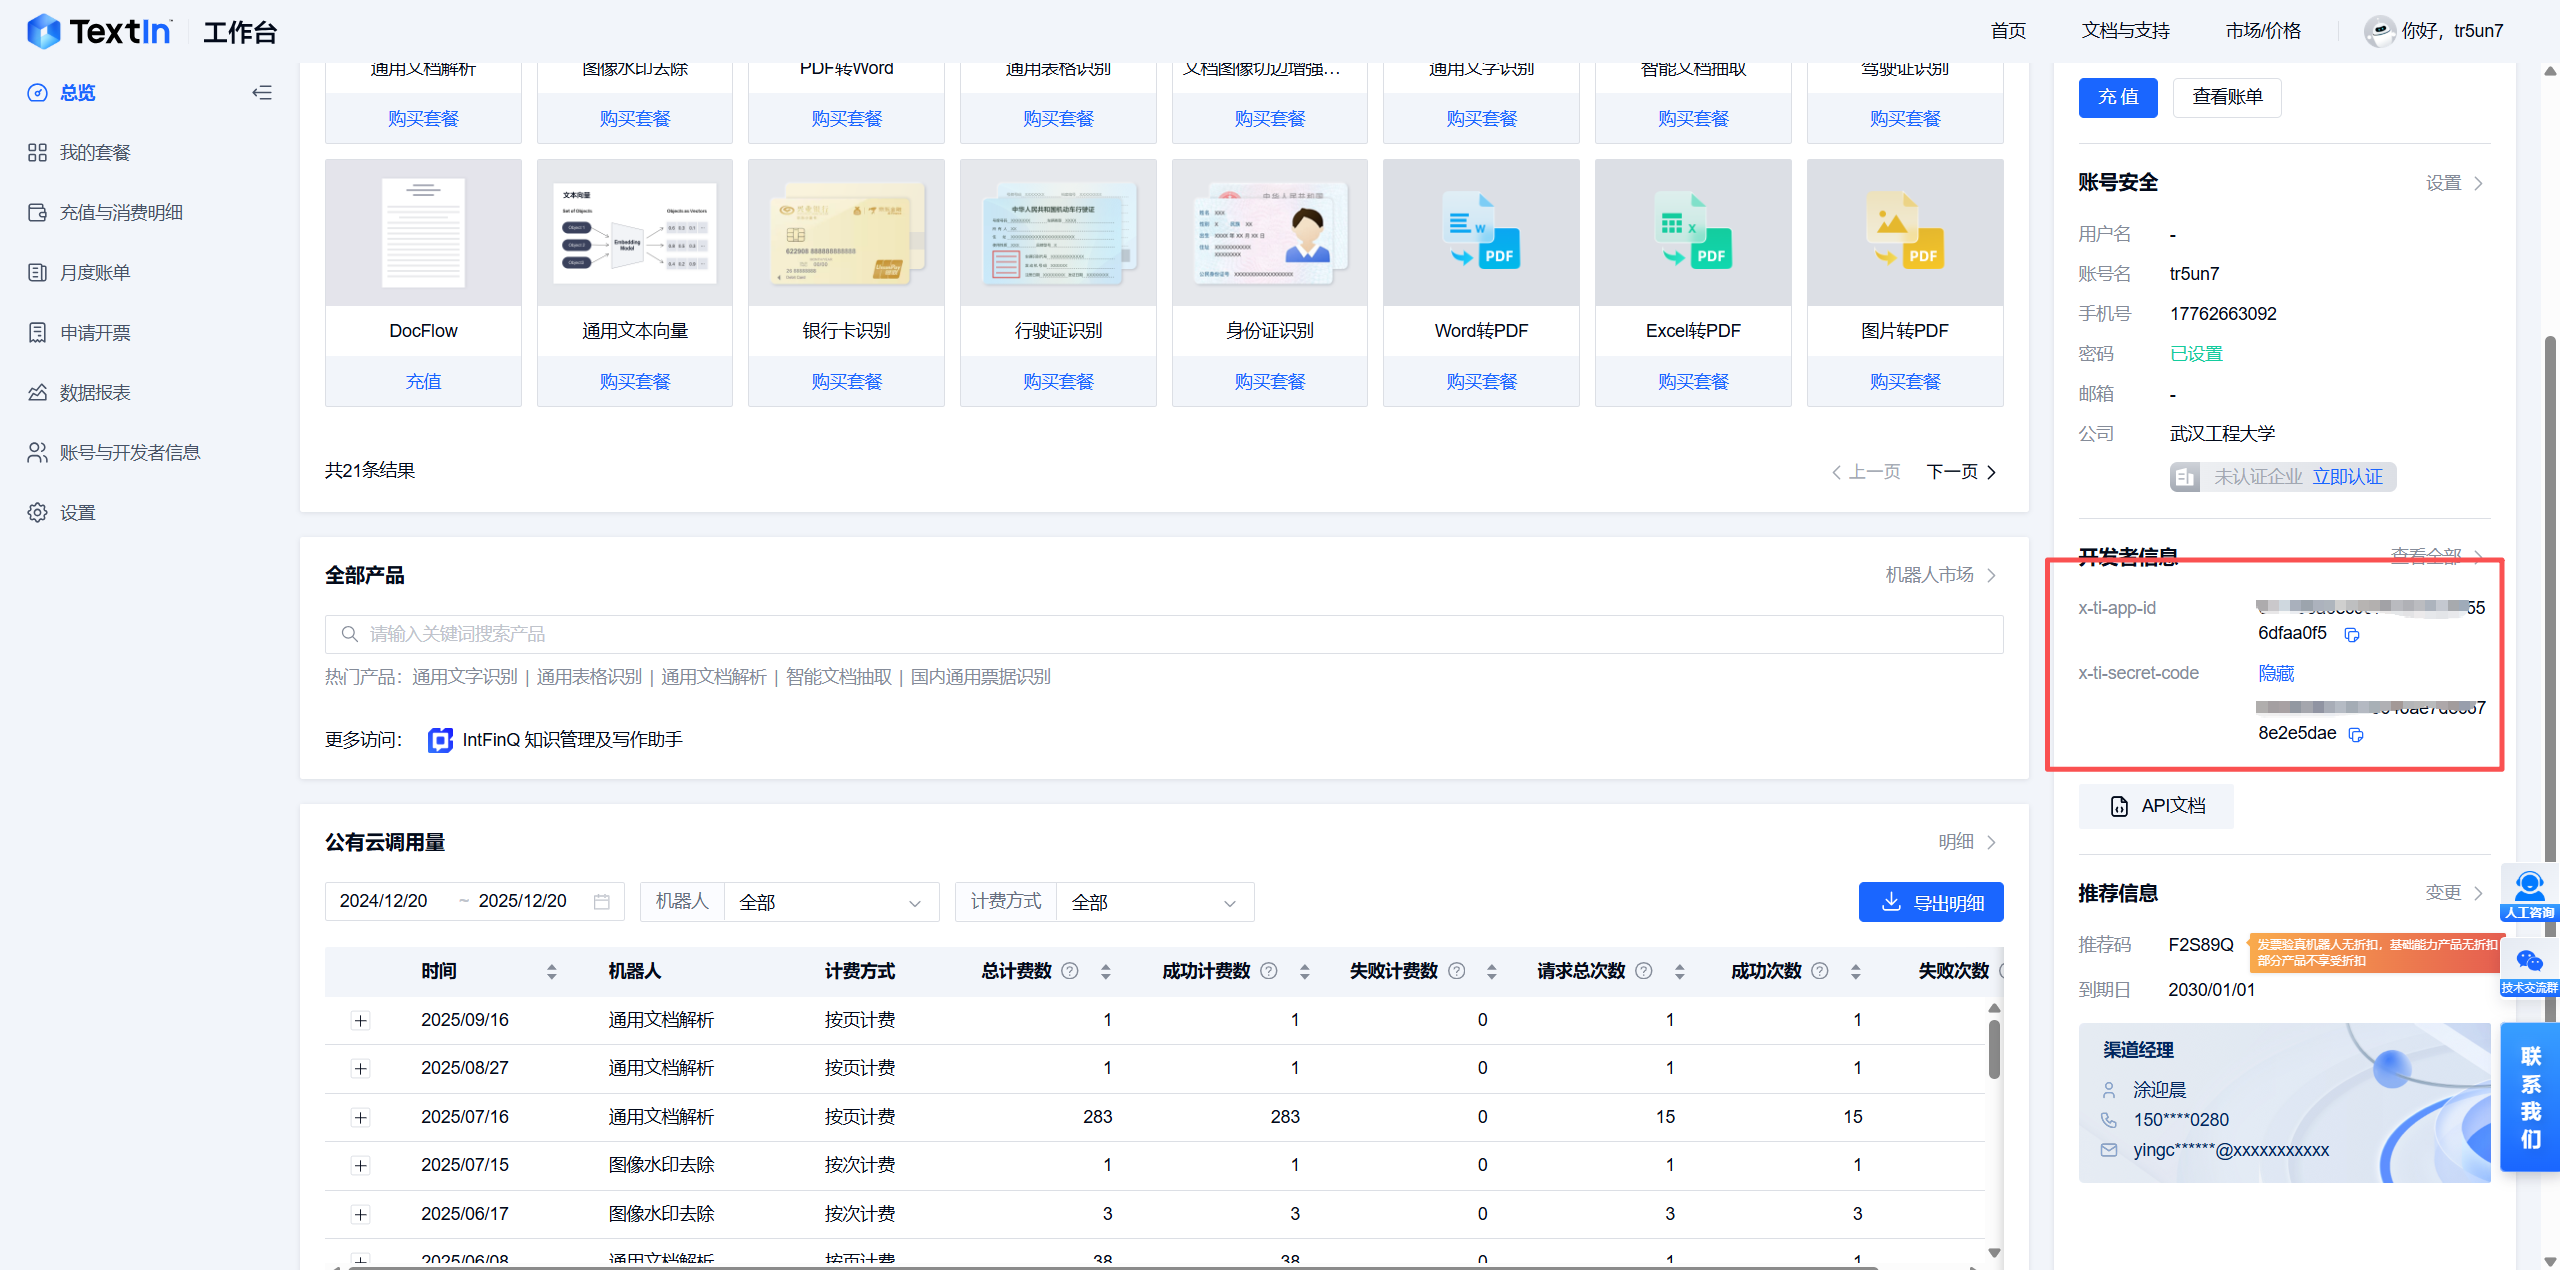Click the 人工咨询 support icon

pos(2529,893)
